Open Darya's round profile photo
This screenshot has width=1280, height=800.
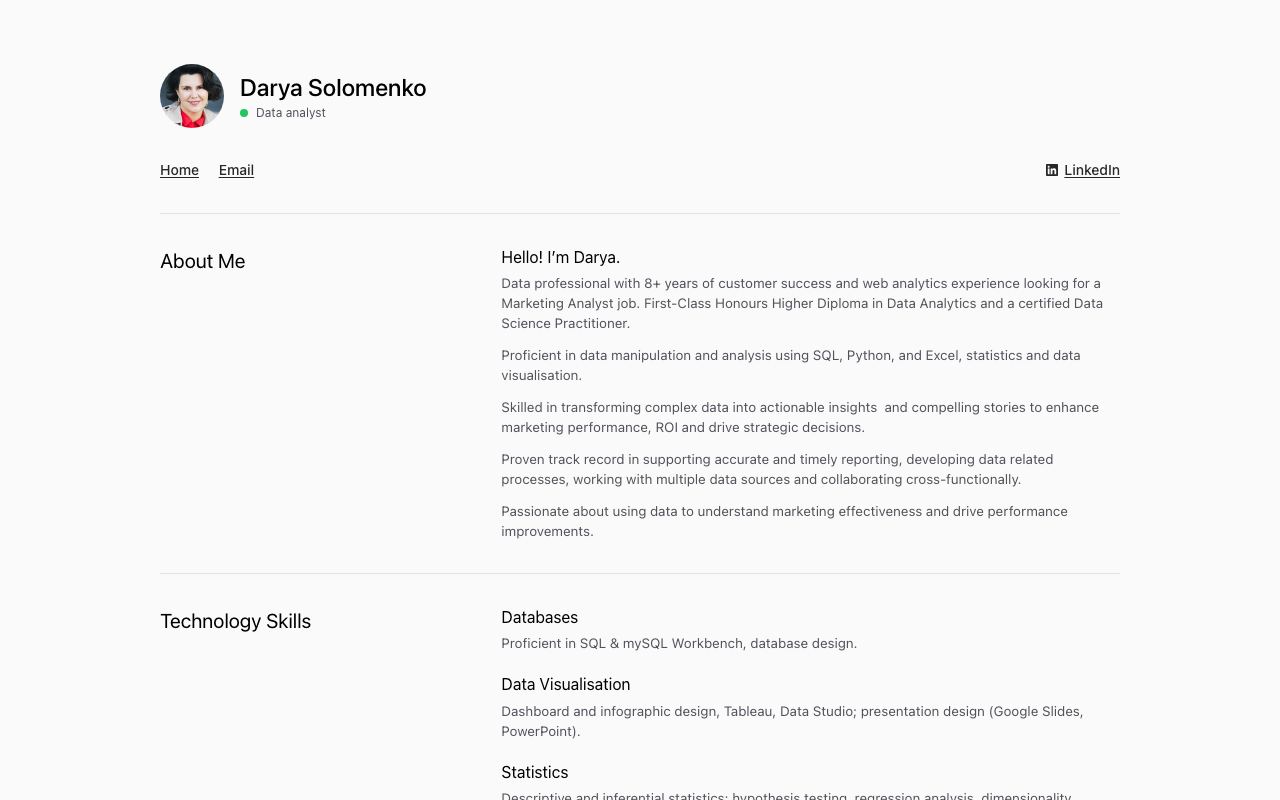click(192, 96)
